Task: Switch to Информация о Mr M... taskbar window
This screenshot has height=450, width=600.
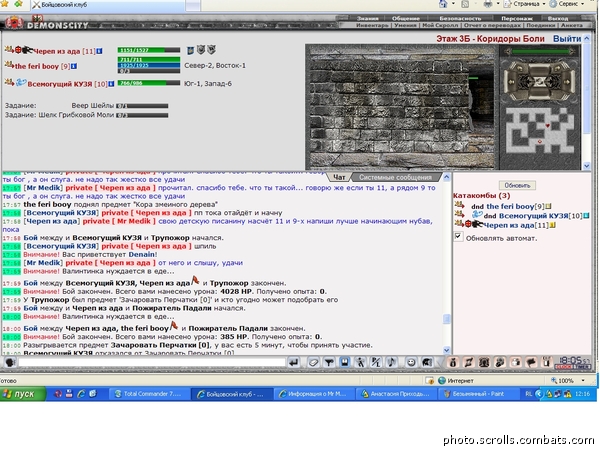Action: pos(313,394)
